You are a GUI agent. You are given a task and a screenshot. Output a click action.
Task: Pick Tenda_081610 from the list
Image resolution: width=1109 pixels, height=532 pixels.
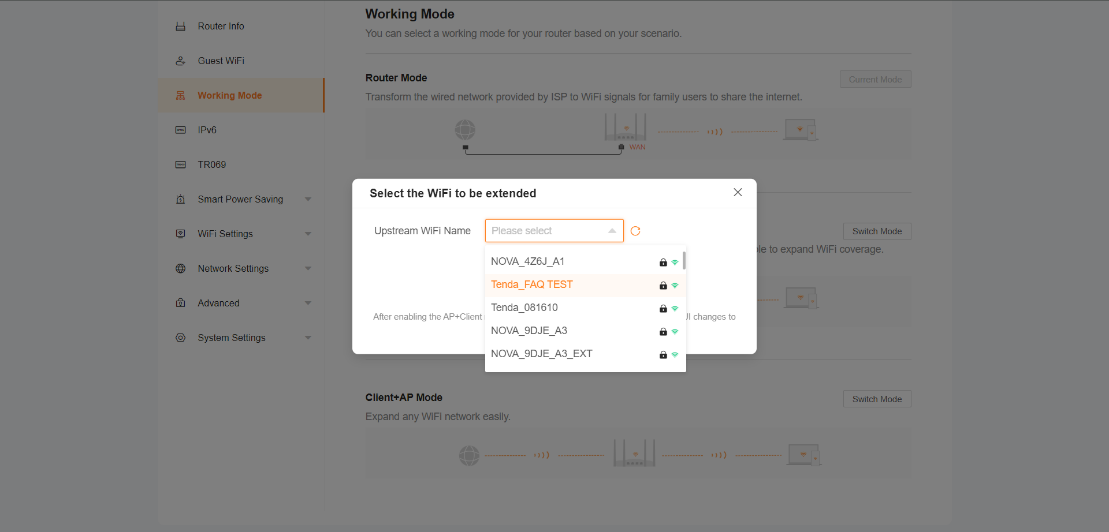coord(525,308)
